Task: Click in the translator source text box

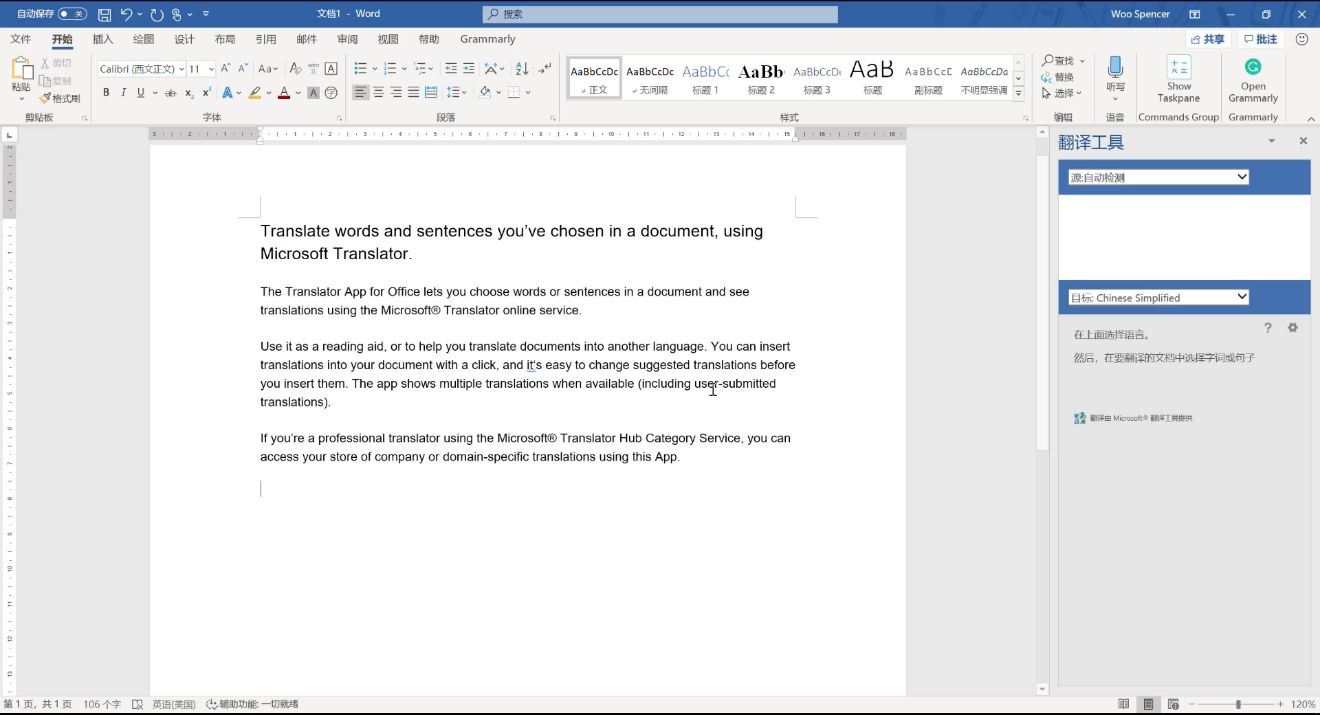Action: 1184,237
